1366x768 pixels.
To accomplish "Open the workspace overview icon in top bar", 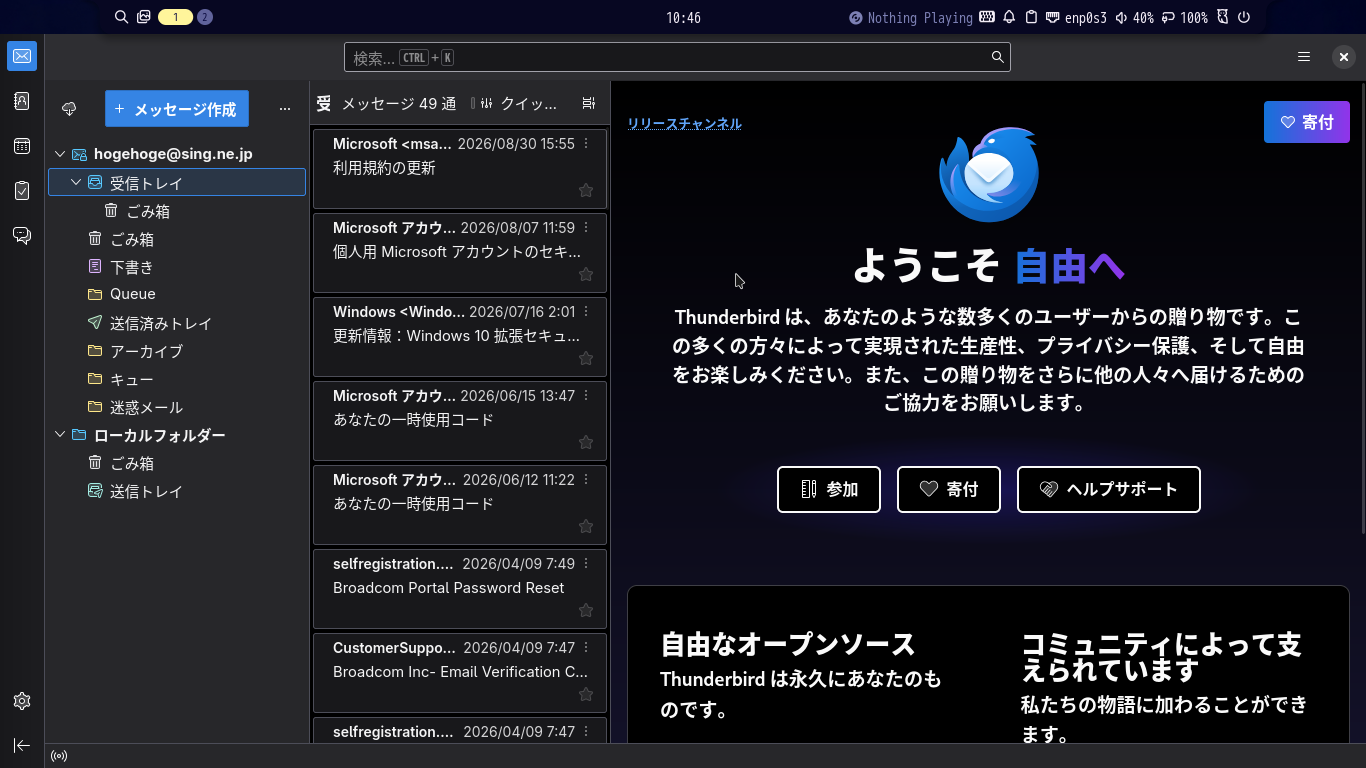I will pos(144,17).
